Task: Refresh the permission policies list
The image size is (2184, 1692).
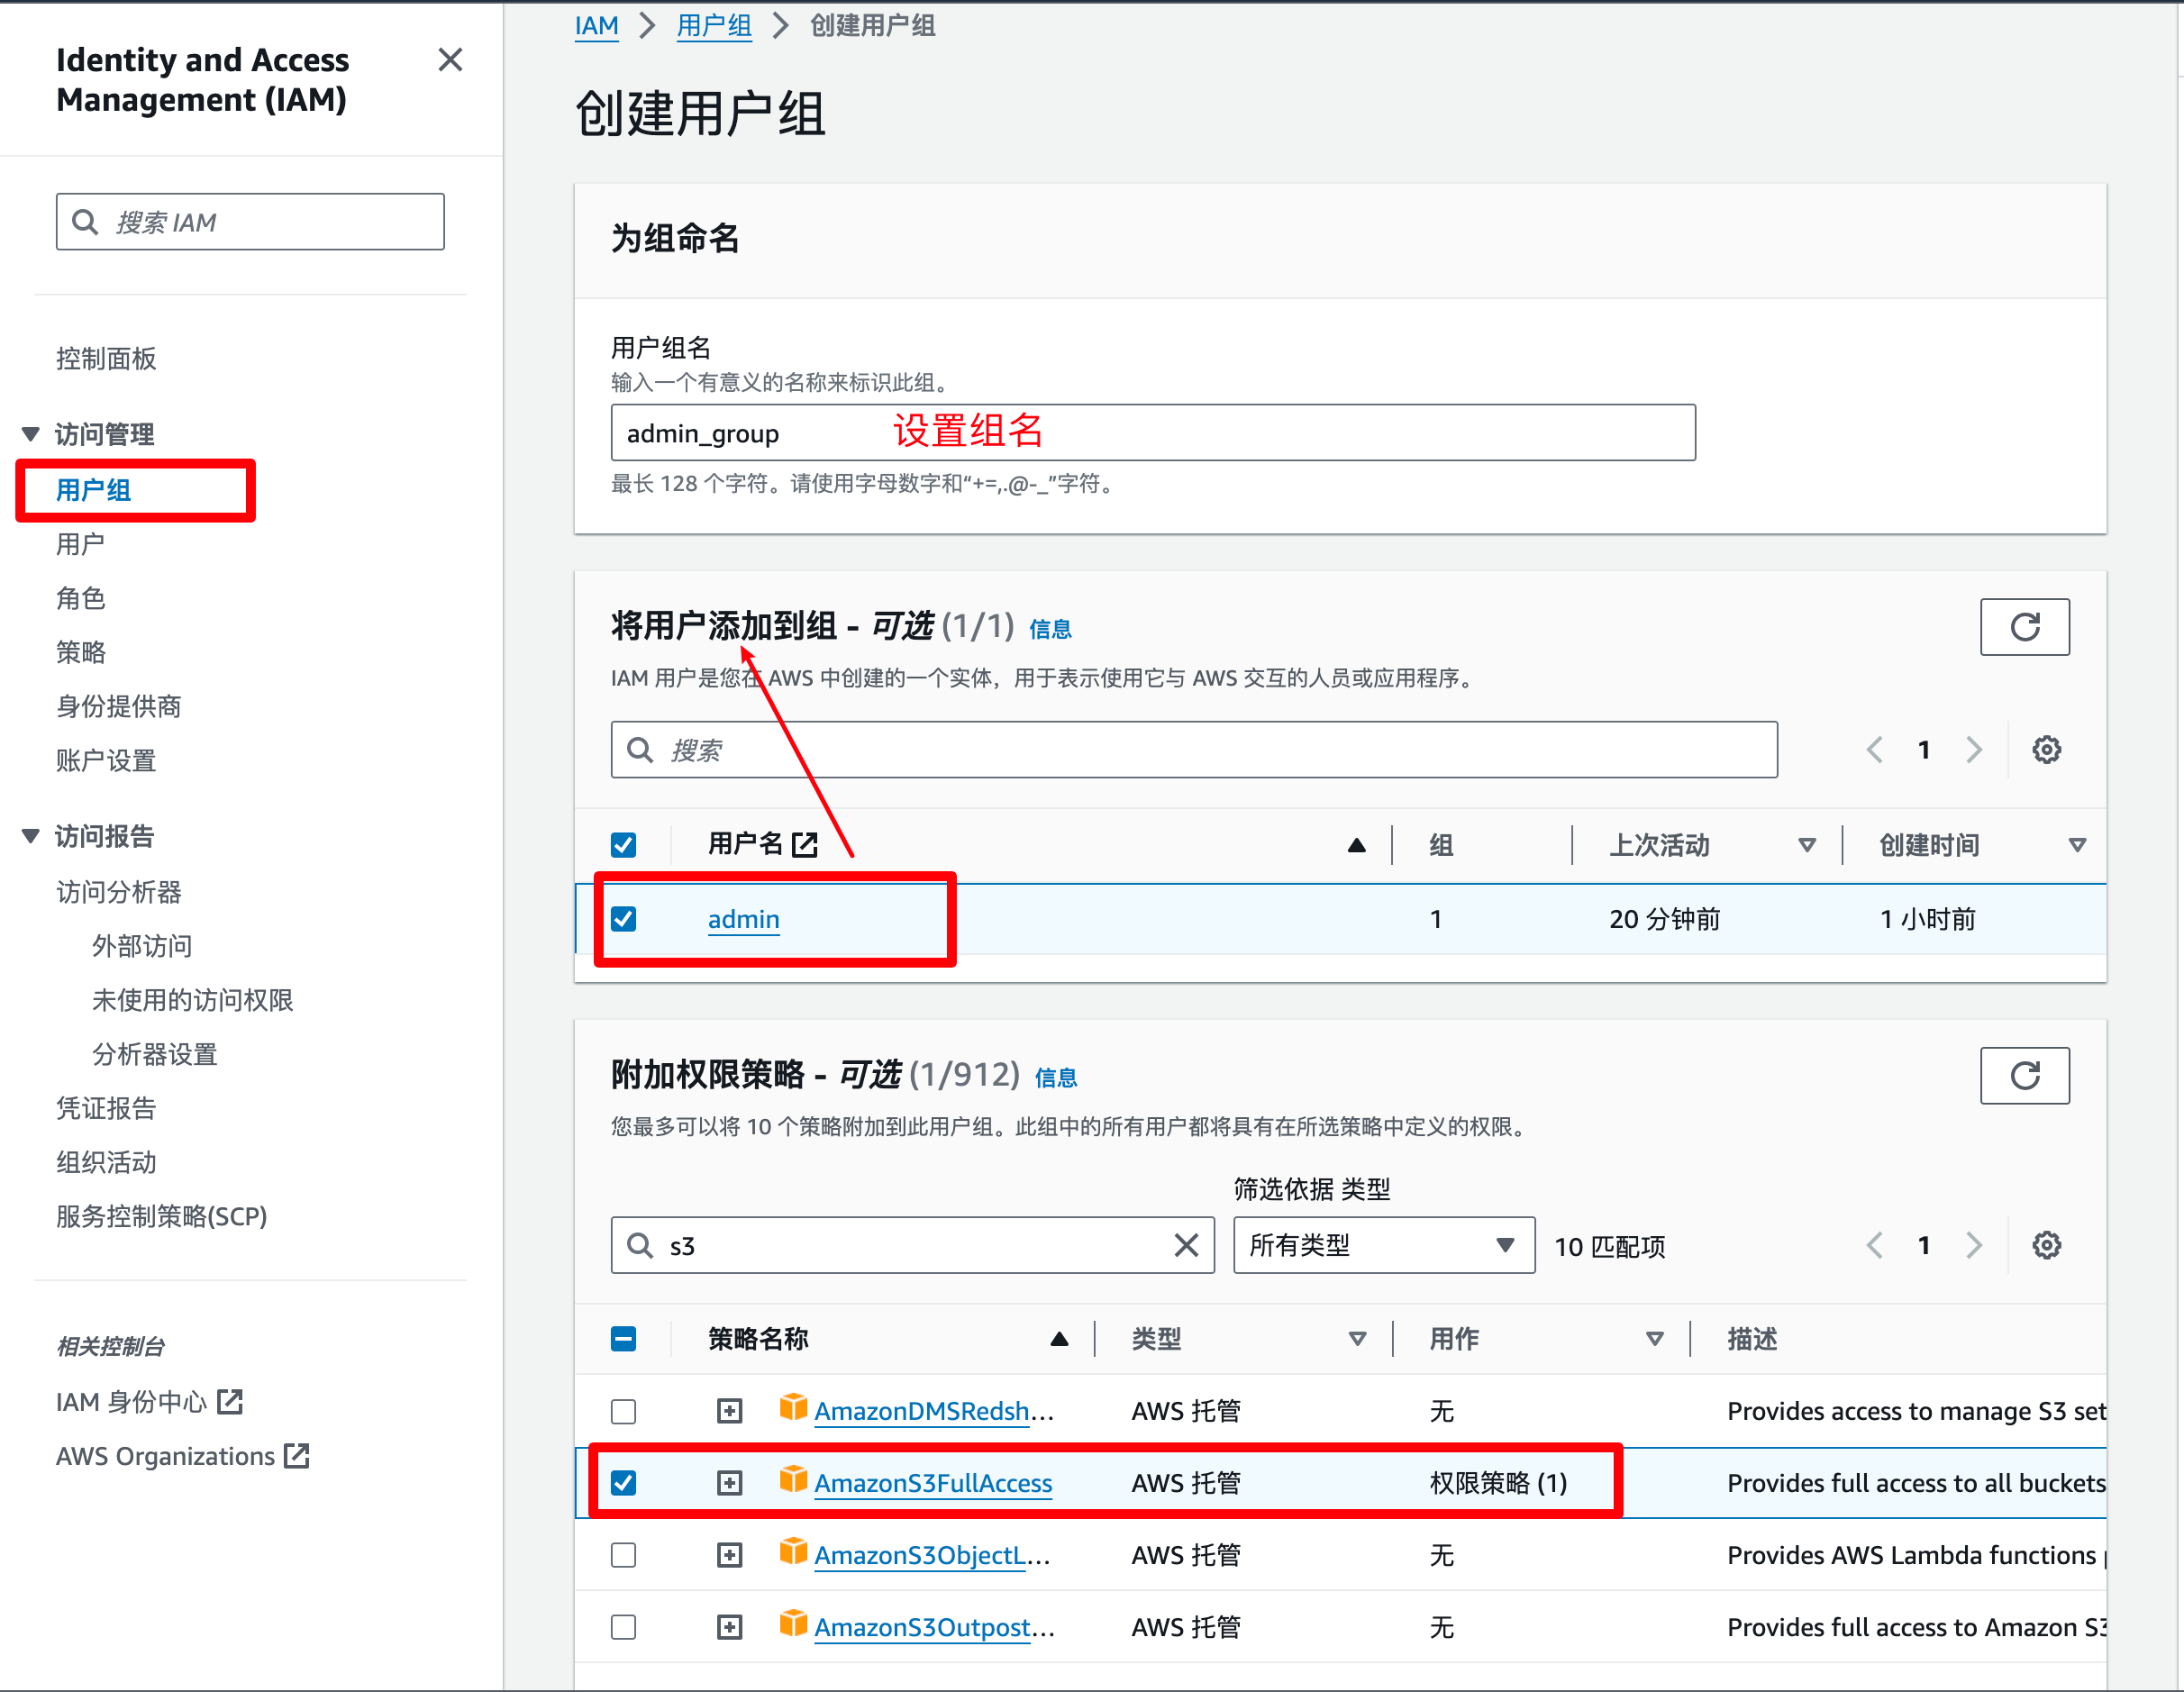Action: [x=2024, y=1076]
